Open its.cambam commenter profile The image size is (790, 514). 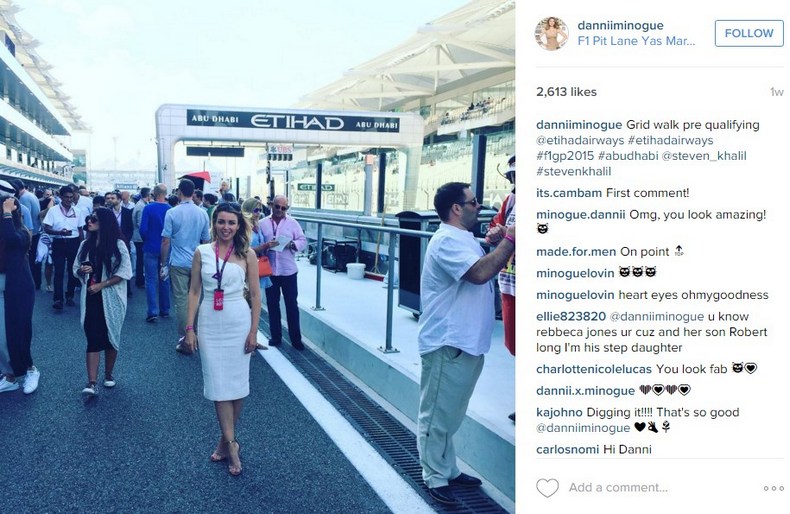click(569, 193)
